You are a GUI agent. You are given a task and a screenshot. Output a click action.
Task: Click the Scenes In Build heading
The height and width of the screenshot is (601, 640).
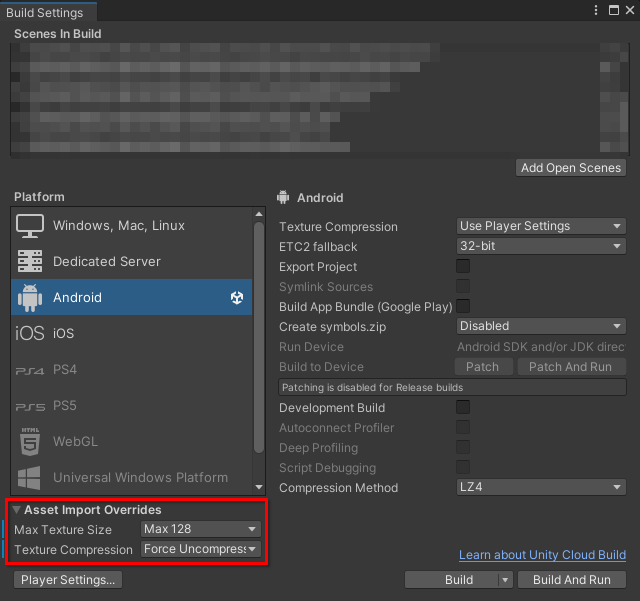(x=58, y=34)
